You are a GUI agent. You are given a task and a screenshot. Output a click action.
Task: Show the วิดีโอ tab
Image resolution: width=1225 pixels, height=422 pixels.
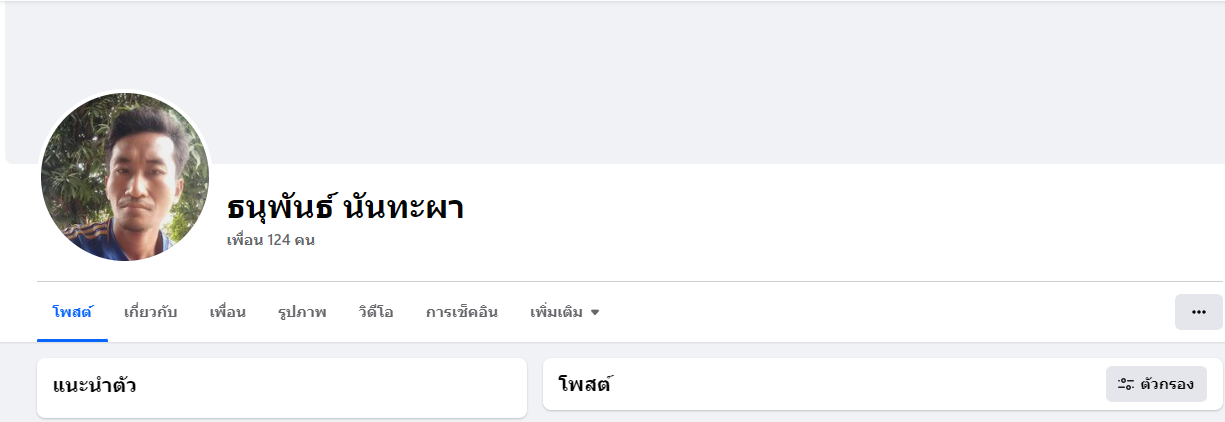pyautogui.click(x=376, y=312)
